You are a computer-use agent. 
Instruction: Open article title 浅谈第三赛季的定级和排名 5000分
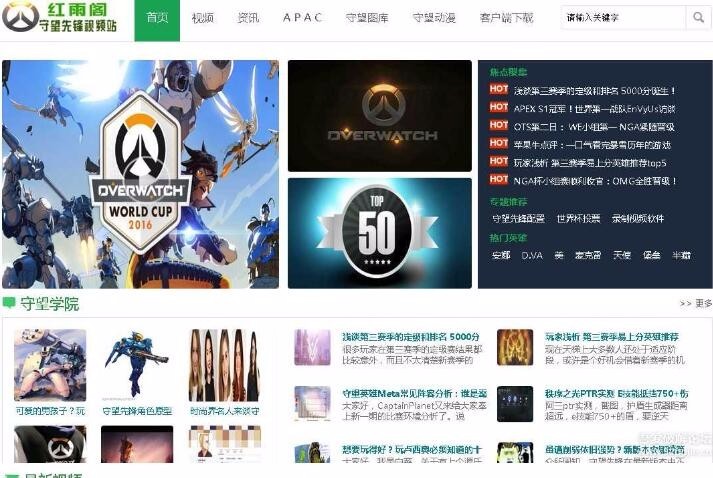pos(411,337)
